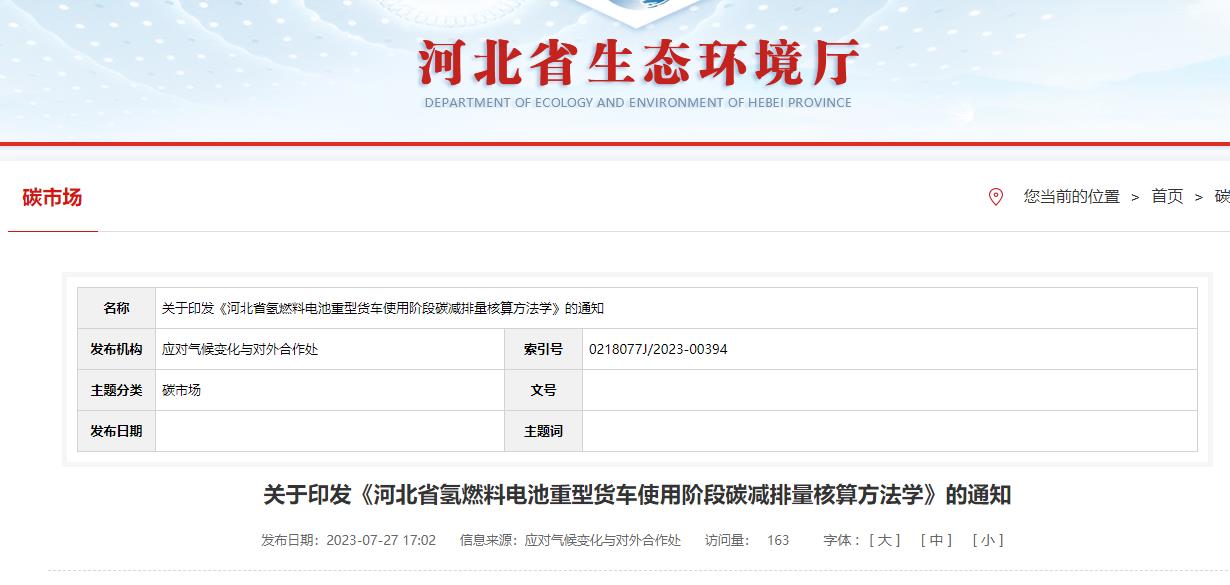Click the visit count 163
The width and height of the screenshot is (1230, 585).
click(778, 540)
